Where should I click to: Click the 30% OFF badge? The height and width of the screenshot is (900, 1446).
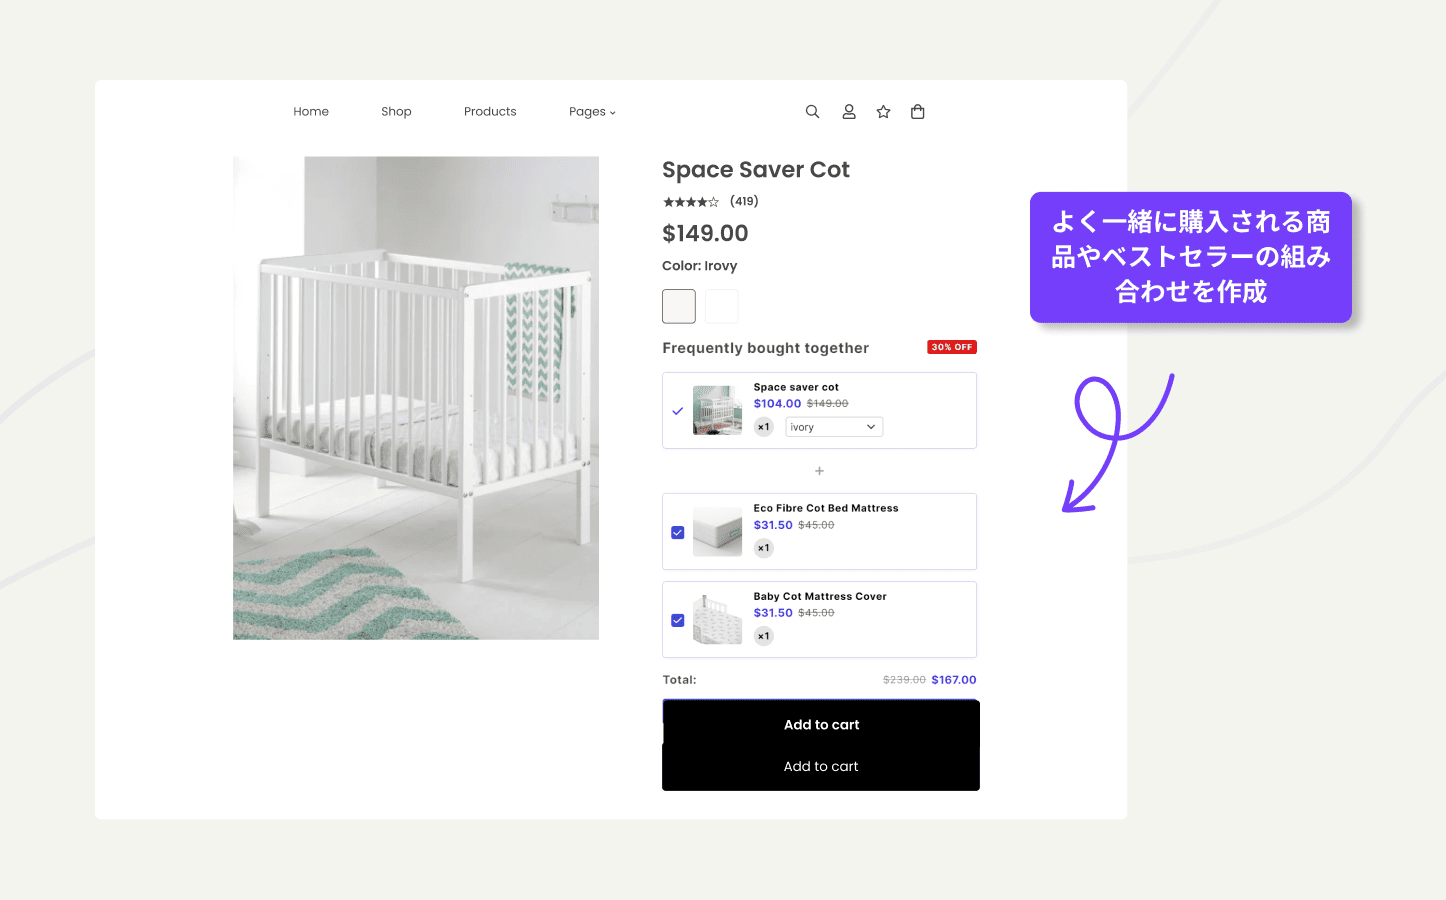952,347
